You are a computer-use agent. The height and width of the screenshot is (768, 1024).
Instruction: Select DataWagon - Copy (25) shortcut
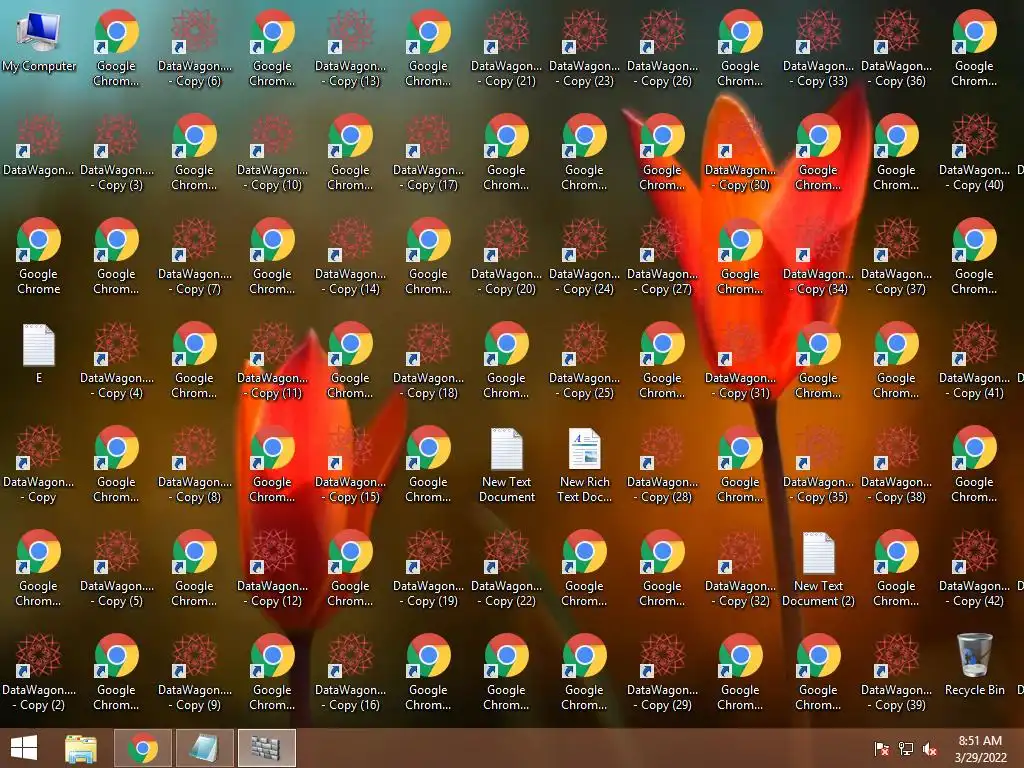click(584, 360)
